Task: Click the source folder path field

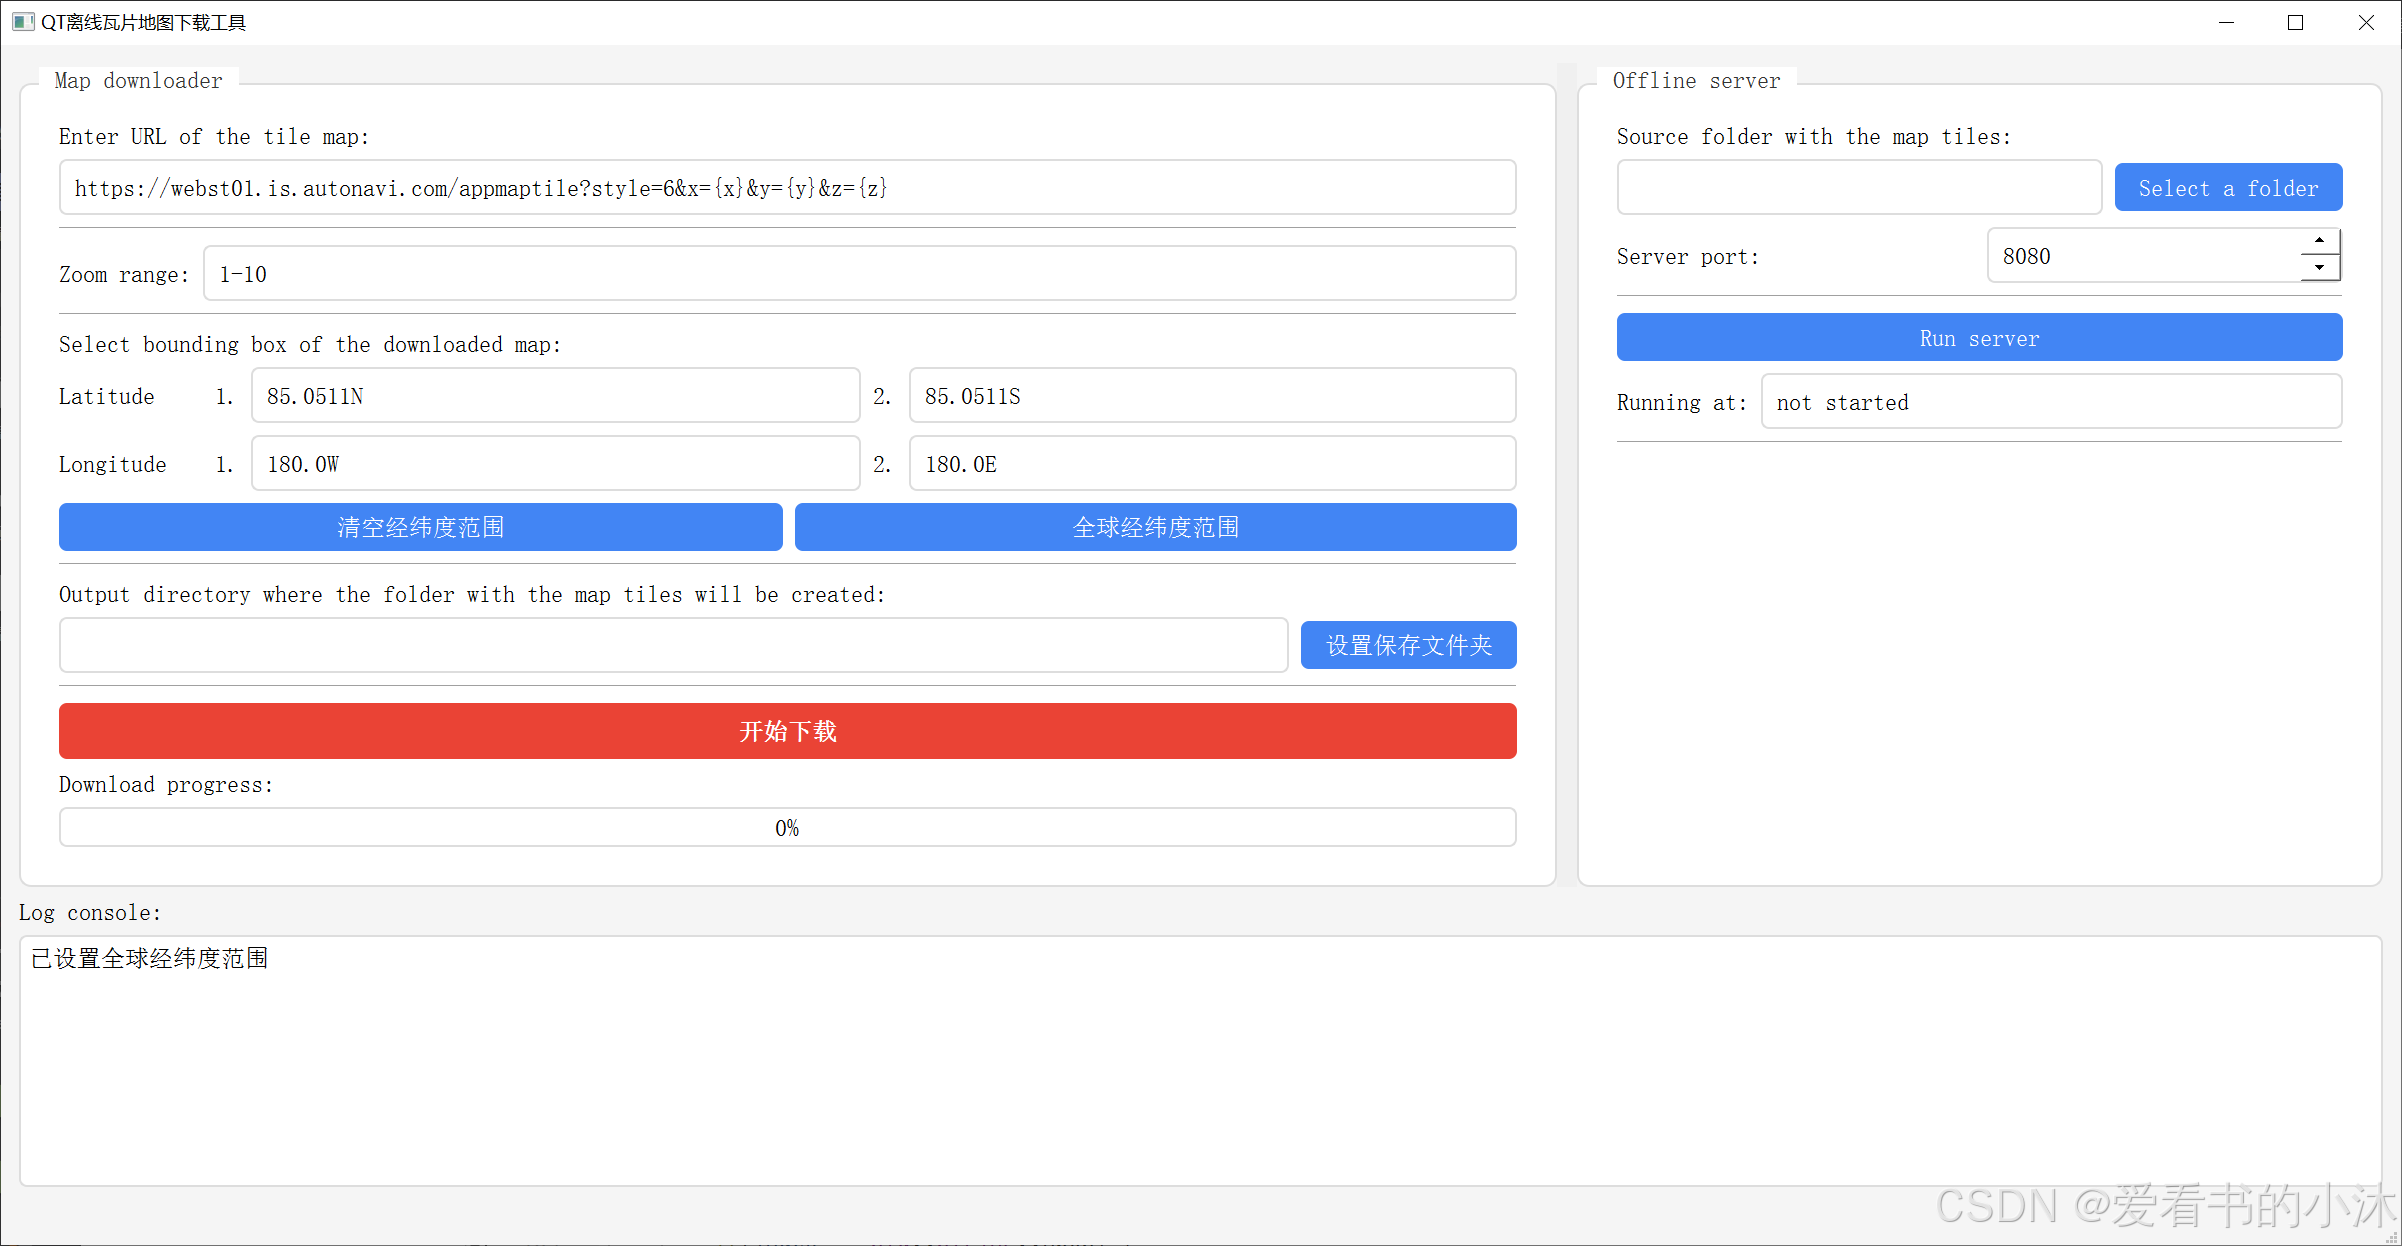Action: (1859, 188)
